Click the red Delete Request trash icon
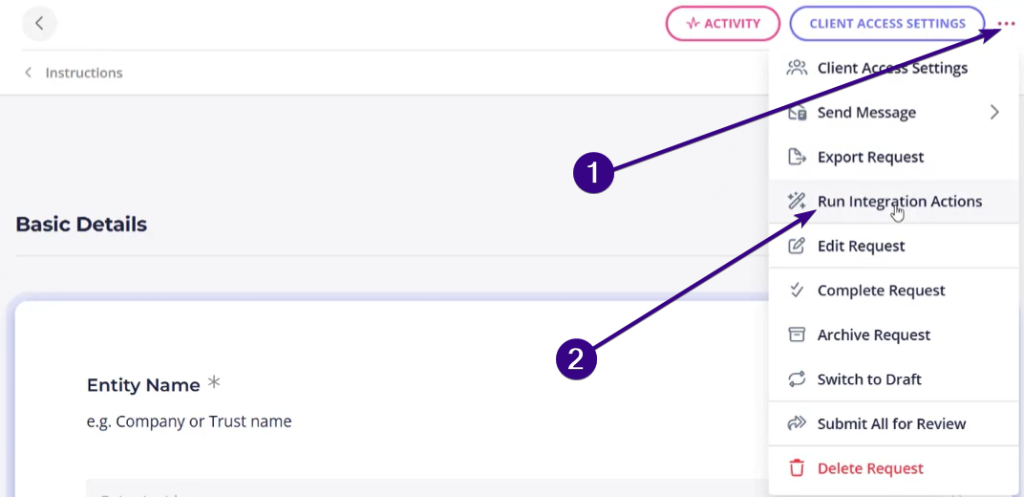The height and width of the screenshot is (497, 1024). pyautogui.click(x=797, y=468)
